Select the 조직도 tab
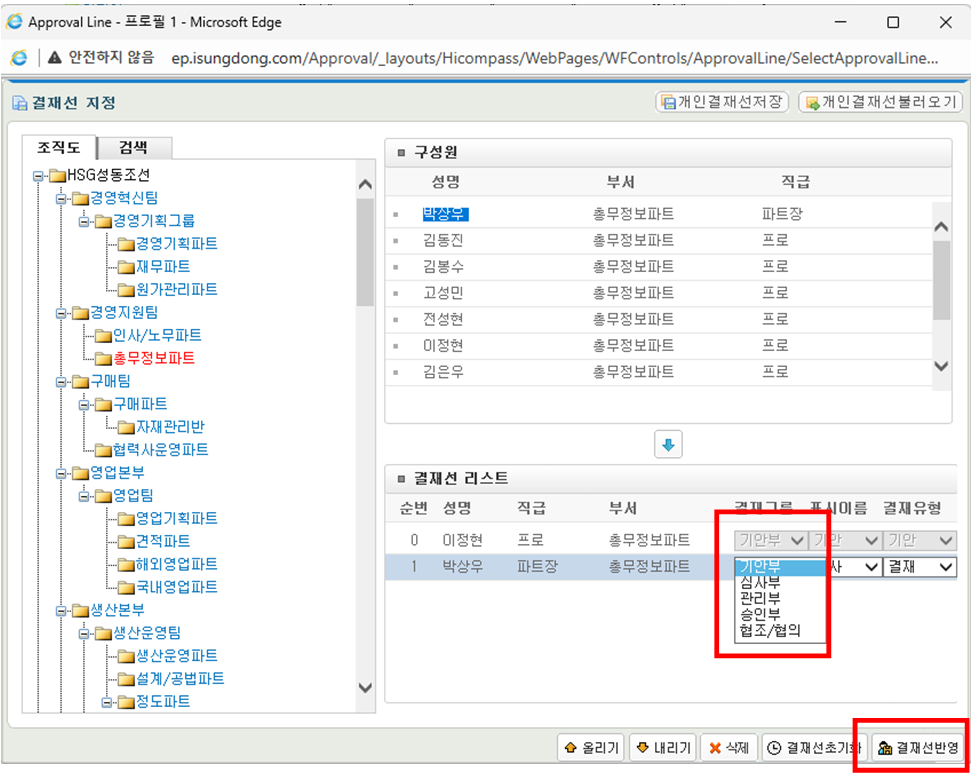Viewport: 974px width, 775px height. click(x=58, y=148)
